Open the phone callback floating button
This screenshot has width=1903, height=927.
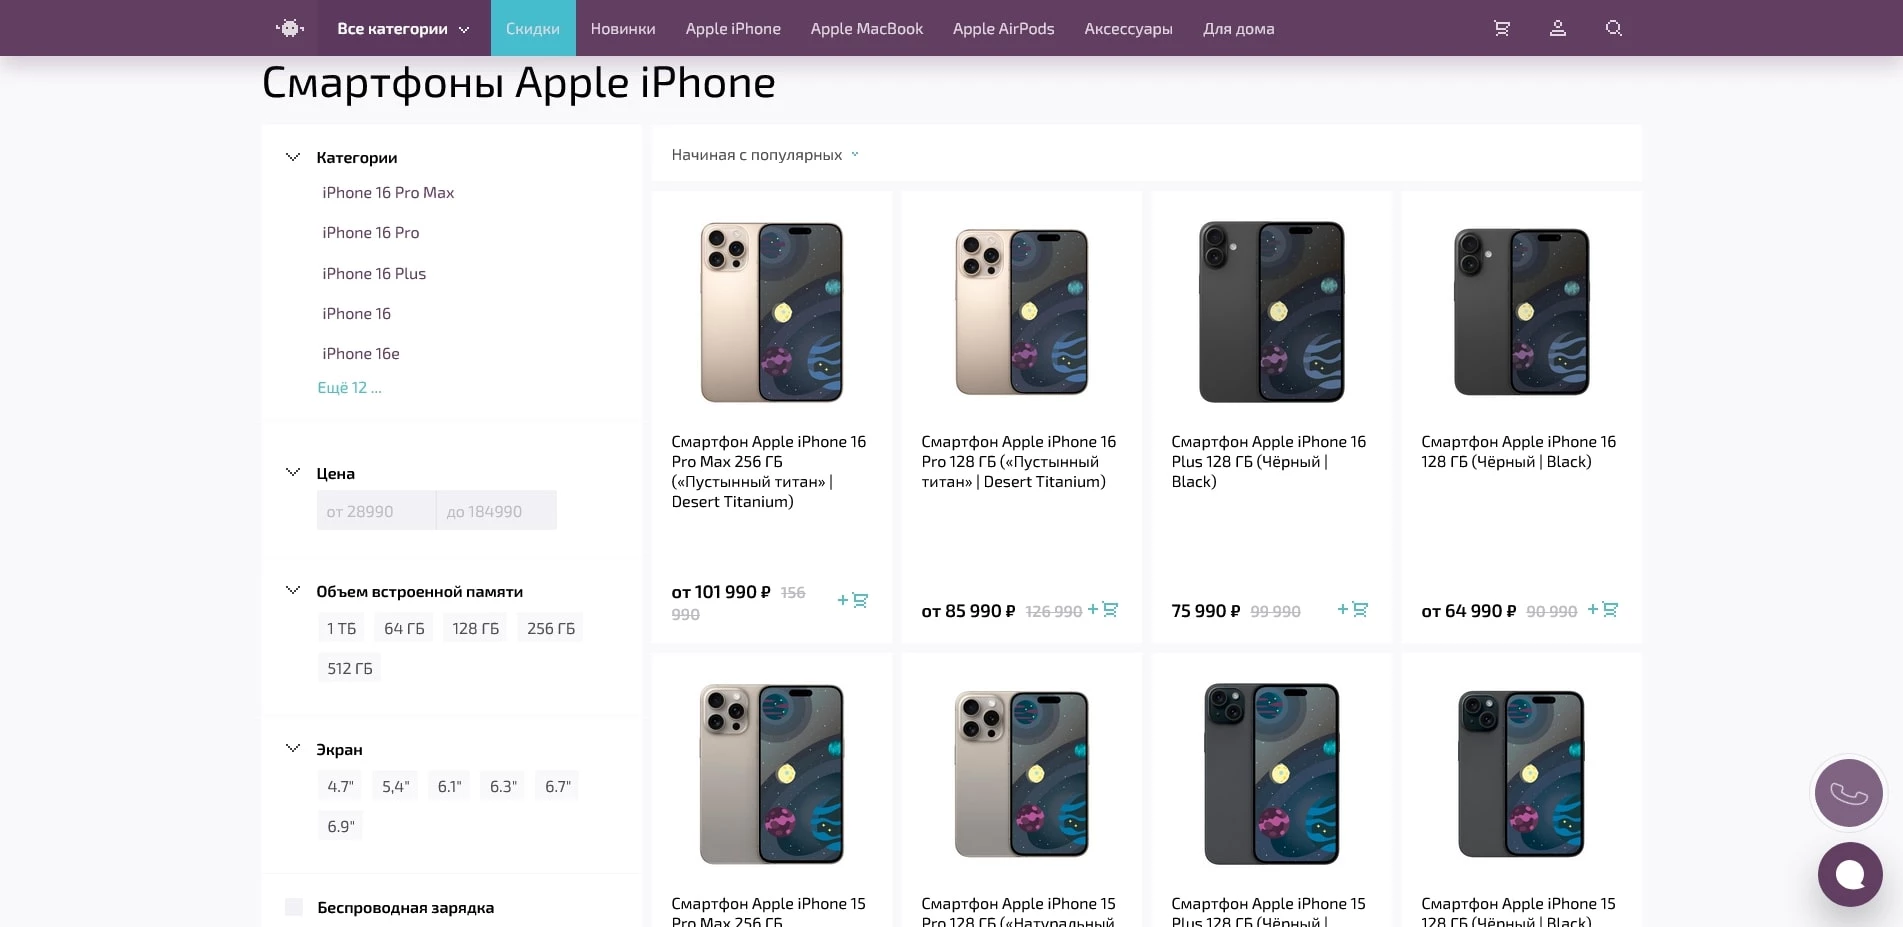click(x=1848, y=794)
